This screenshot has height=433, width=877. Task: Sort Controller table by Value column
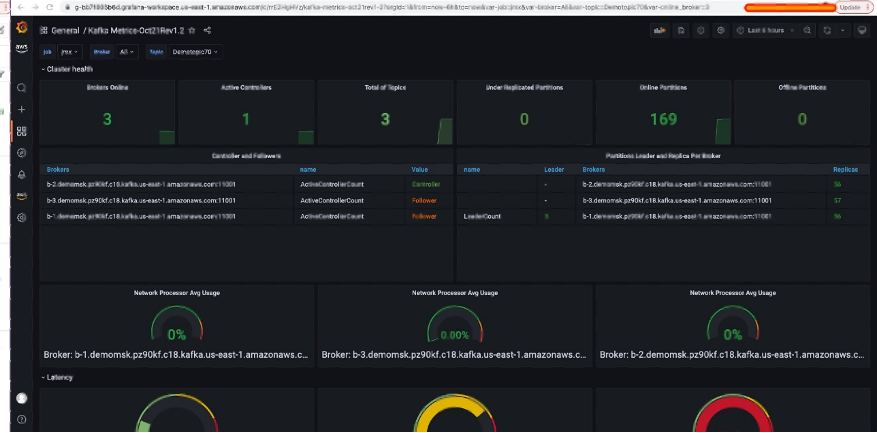click(x=419, y=170)
